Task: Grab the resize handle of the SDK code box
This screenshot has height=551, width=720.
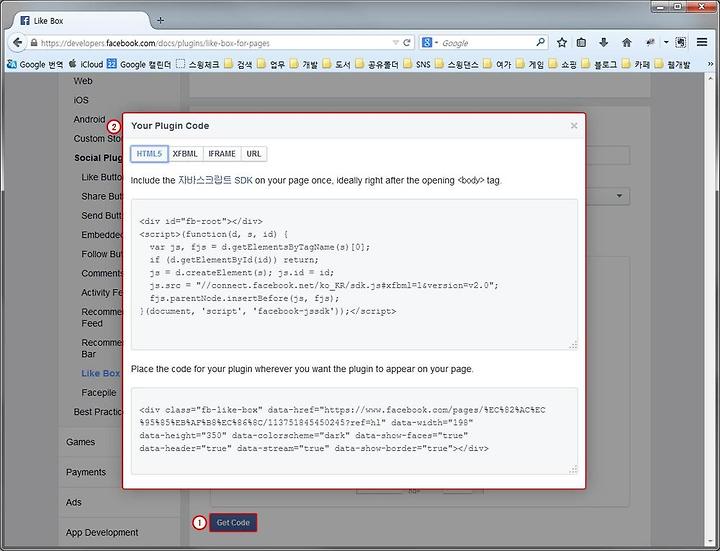Action: 573,345
